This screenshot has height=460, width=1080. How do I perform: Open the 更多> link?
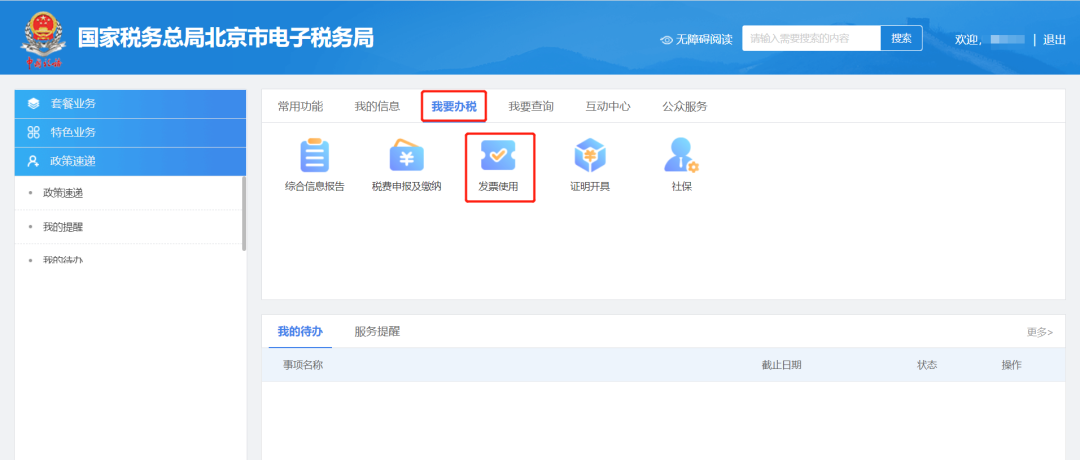coord(1039,332)
